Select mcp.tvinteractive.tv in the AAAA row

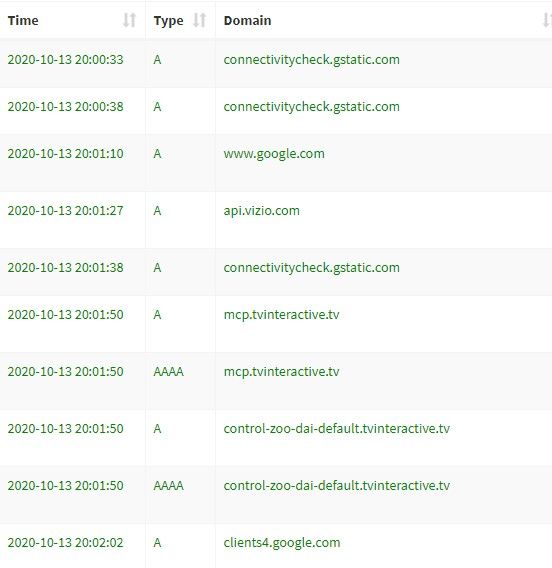click(x=281, y=372)
